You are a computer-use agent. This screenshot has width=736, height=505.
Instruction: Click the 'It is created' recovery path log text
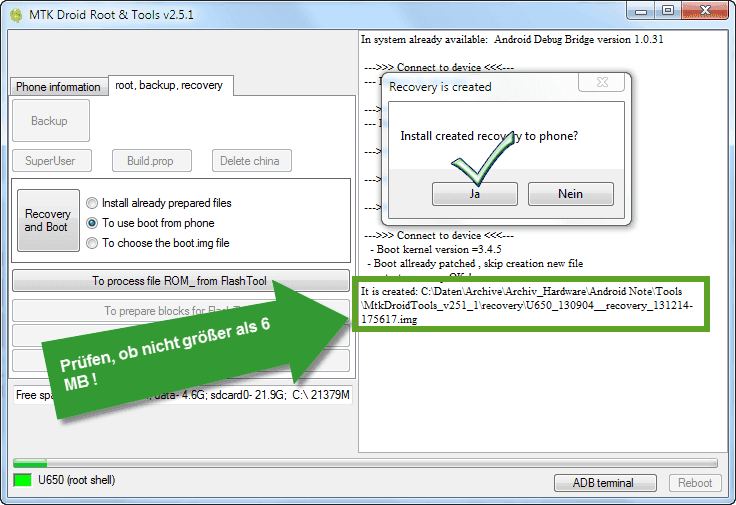click(527, 305)
